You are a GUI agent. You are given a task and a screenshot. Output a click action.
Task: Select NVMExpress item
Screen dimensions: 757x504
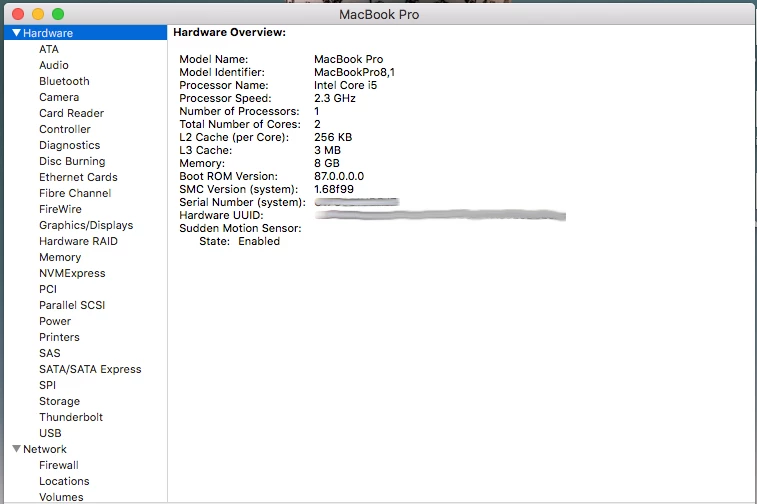click(x=72, y=273)
